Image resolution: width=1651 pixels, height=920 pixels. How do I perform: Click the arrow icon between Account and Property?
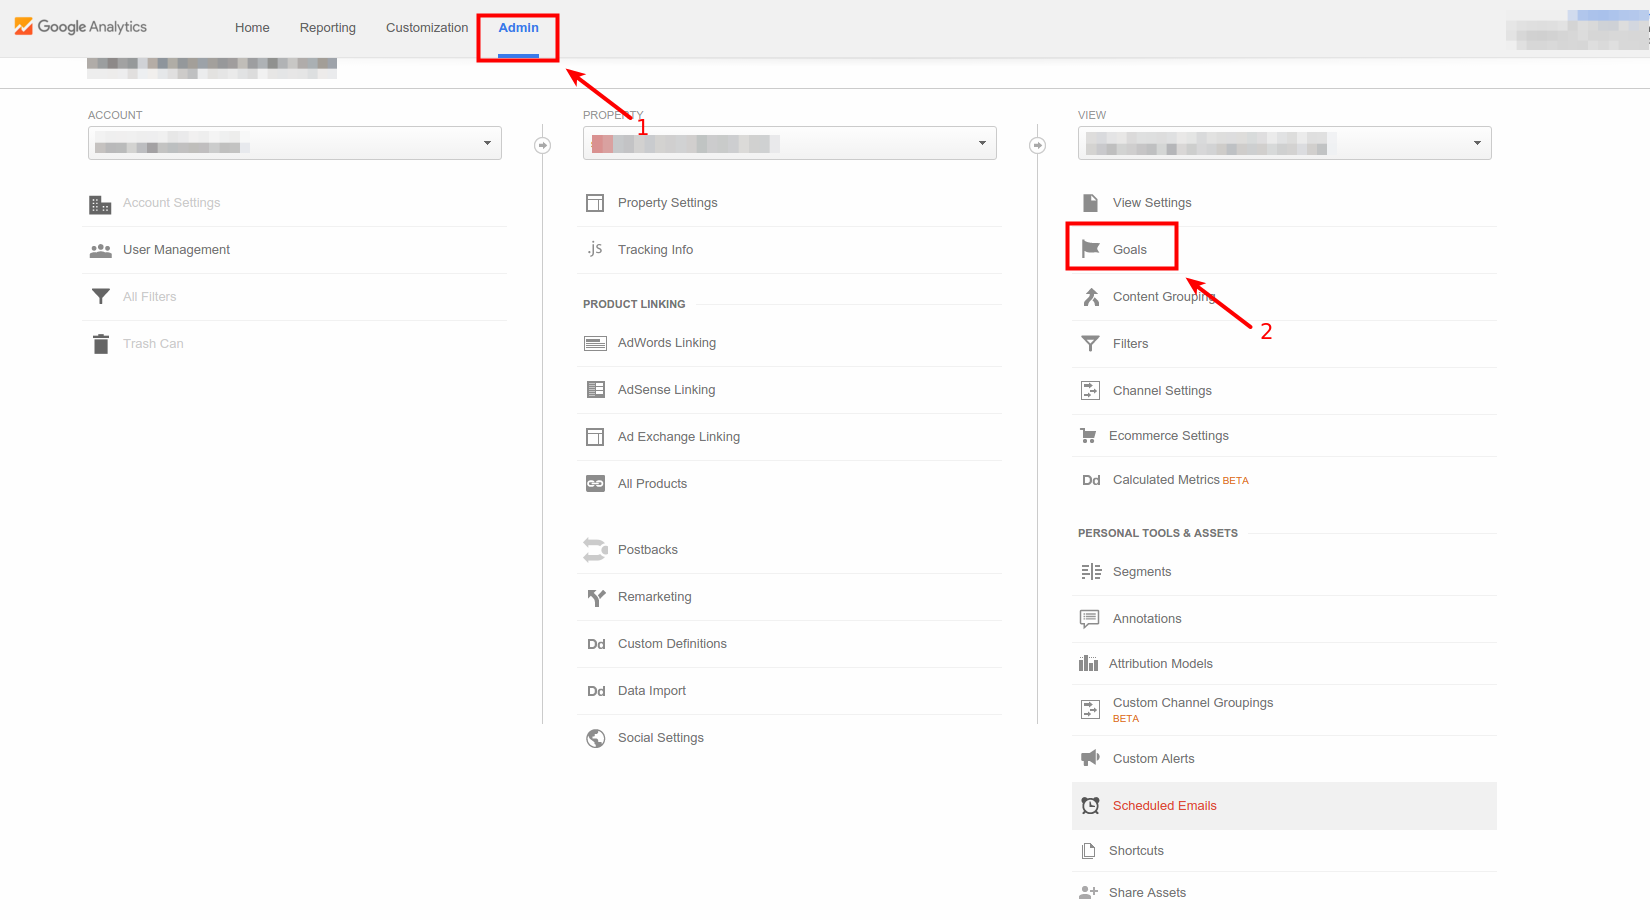tap(543, 146)
